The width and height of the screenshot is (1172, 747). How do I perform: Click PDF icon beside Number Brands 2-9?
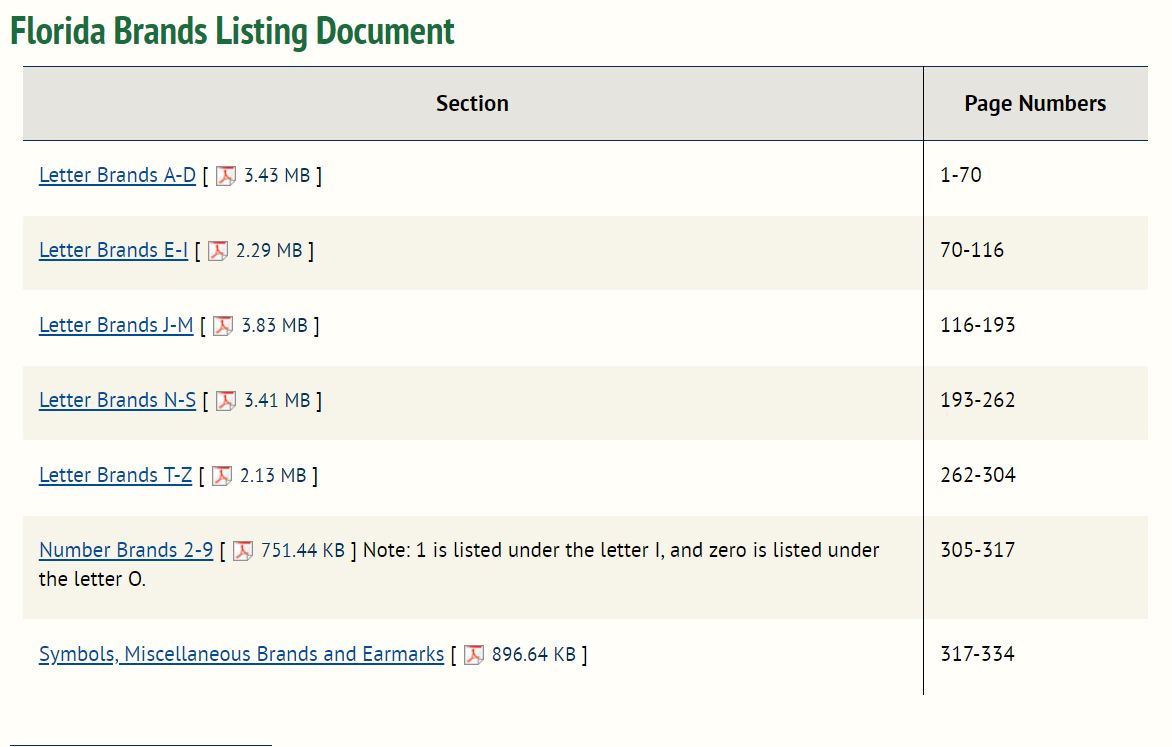(x=243, y=551)
